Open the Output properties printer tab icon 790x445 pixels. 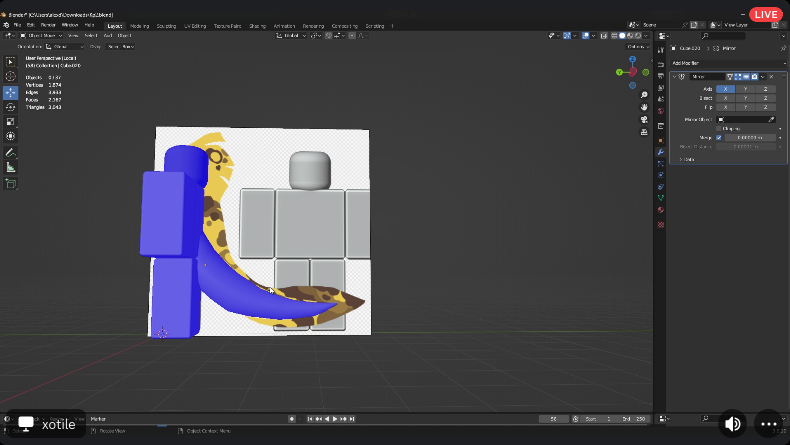(x=661, y=76)
